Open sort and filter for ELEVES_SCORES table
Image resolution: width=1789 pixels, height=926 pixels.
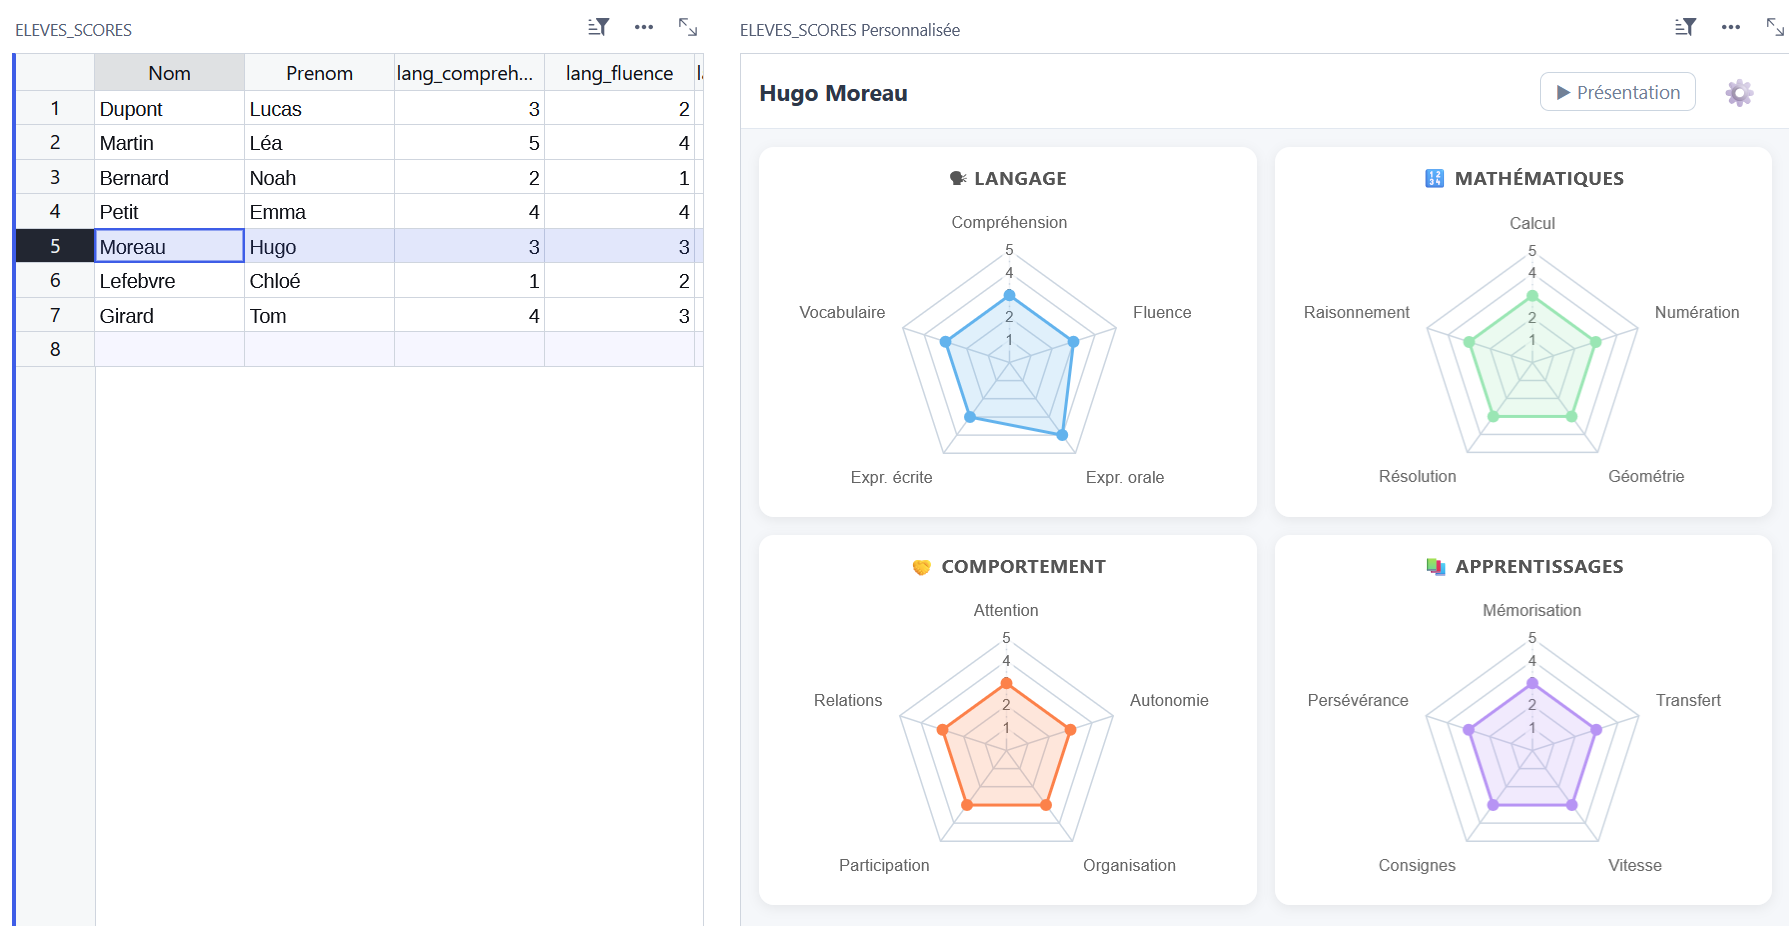(598, 27)
